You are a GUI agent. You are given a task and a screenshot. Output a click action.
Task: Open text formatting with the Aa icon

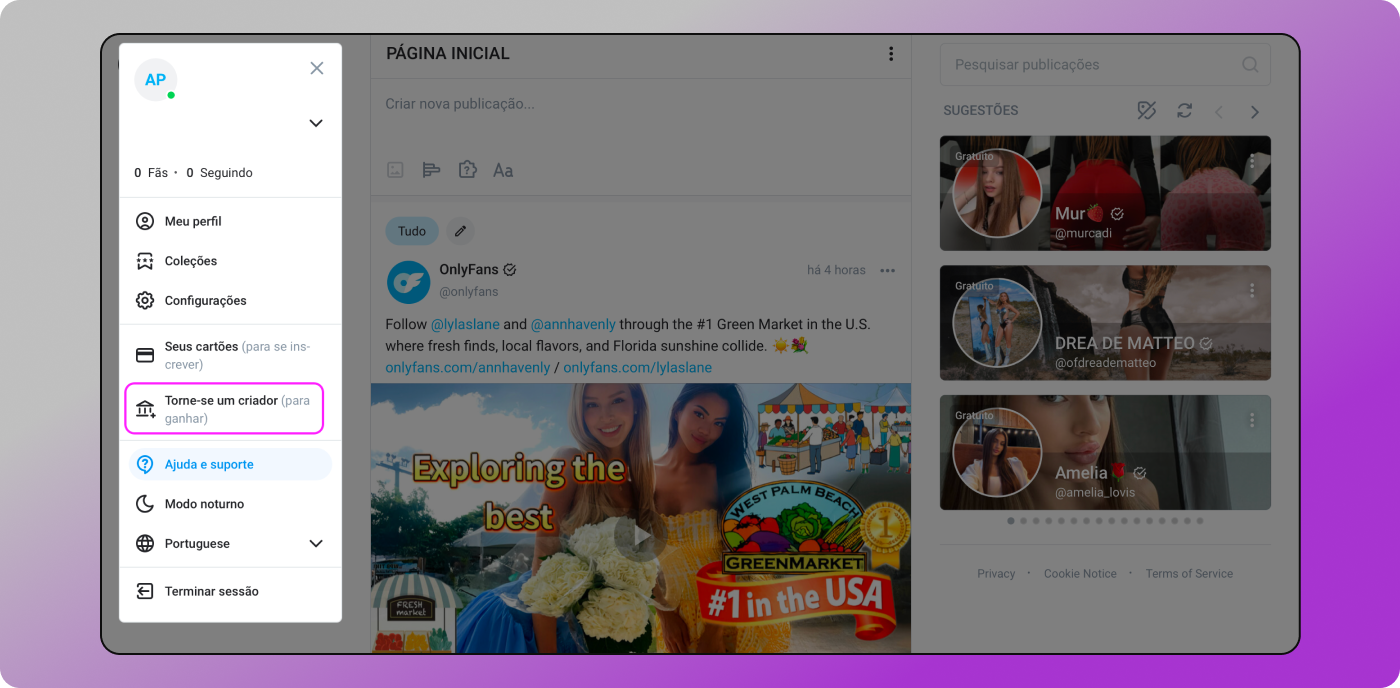coord(503,169)
